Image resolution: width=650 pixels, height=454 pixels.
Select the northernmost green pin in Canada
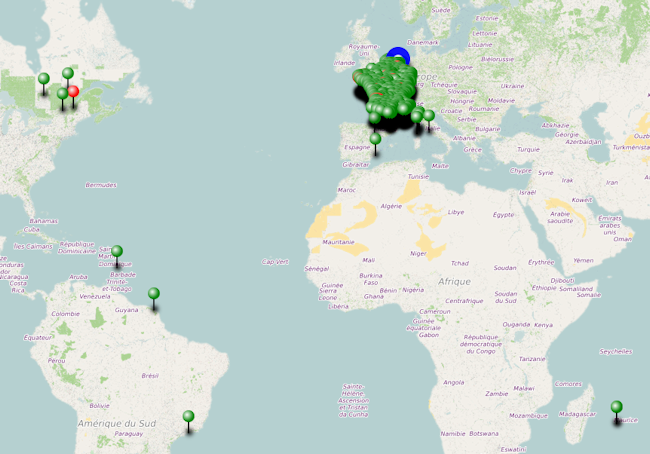click(68, 73)
